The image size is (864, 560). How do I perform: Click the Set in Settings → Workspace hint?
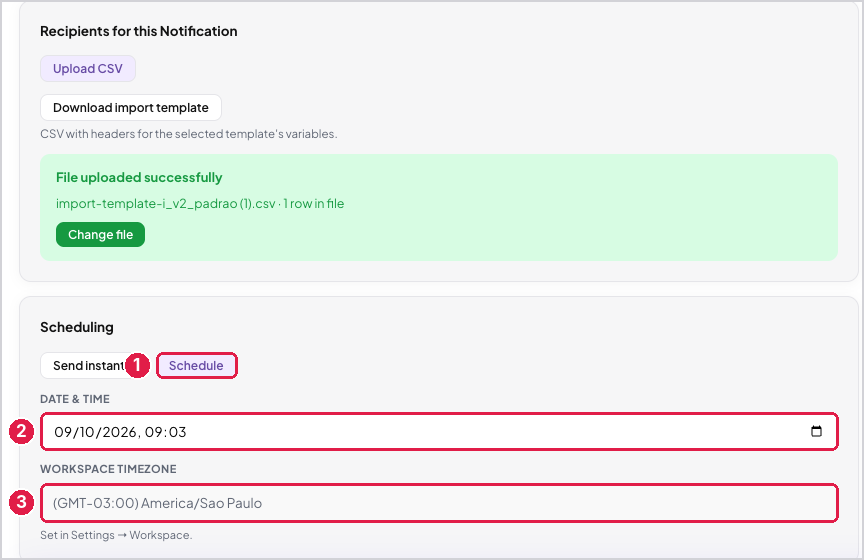[x=116, y=535]
